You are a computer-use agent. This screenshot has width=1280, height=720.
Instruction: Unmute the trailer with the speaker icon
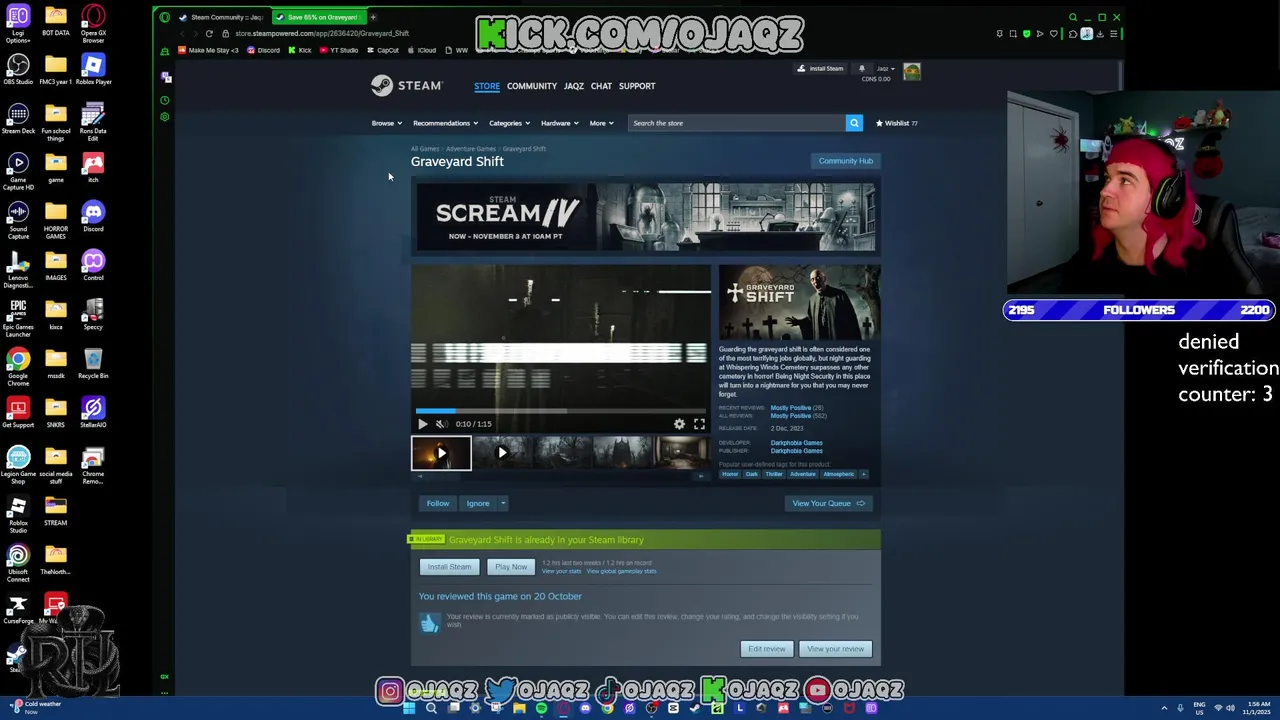click(x=441, y=424)
